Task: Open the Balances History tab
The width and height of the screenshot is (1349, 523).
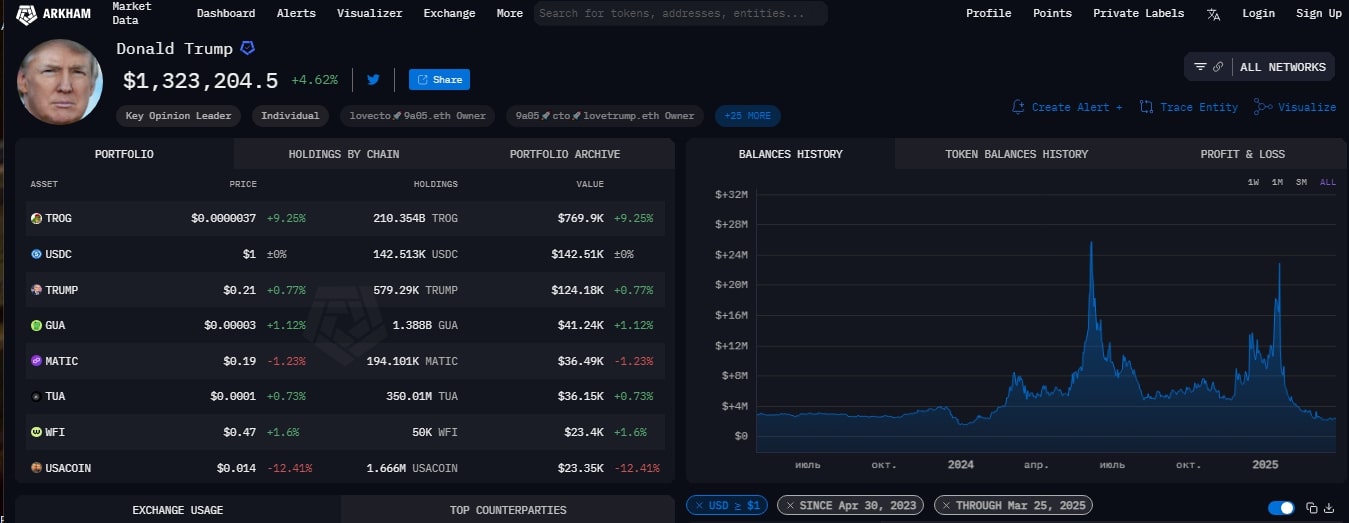Action: click(x=790, y=154)
